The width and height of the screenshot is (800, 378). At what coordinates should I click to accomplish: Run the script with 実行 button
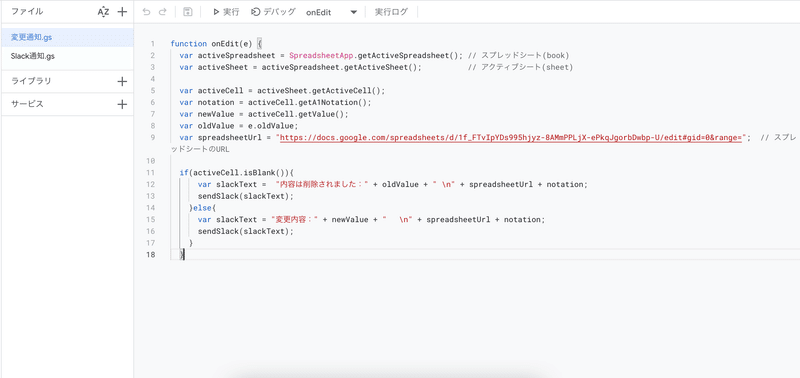tap(226, 12)
